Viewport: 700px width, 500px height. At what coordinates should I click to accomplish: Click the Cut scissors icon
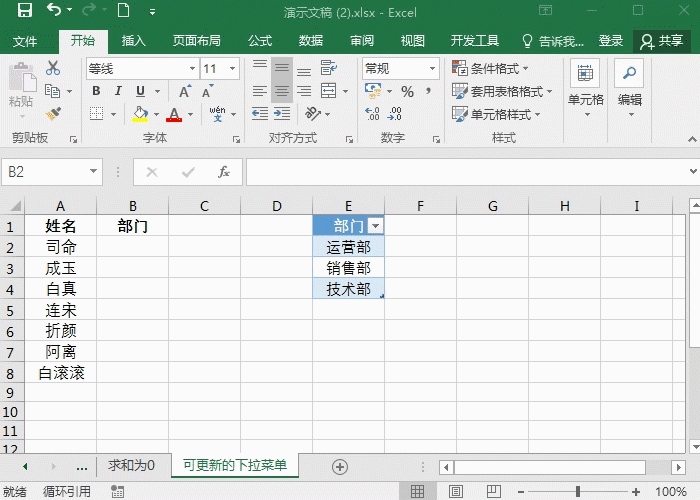tap(53, 68)
